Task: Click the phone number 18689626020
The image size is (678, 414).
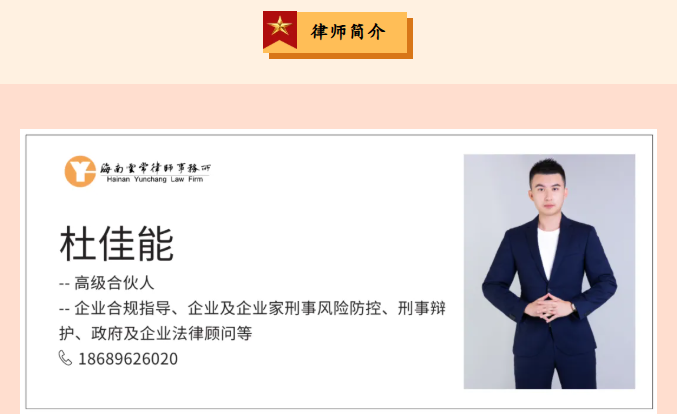Action: pyautogui.click(x=128, y=359)
